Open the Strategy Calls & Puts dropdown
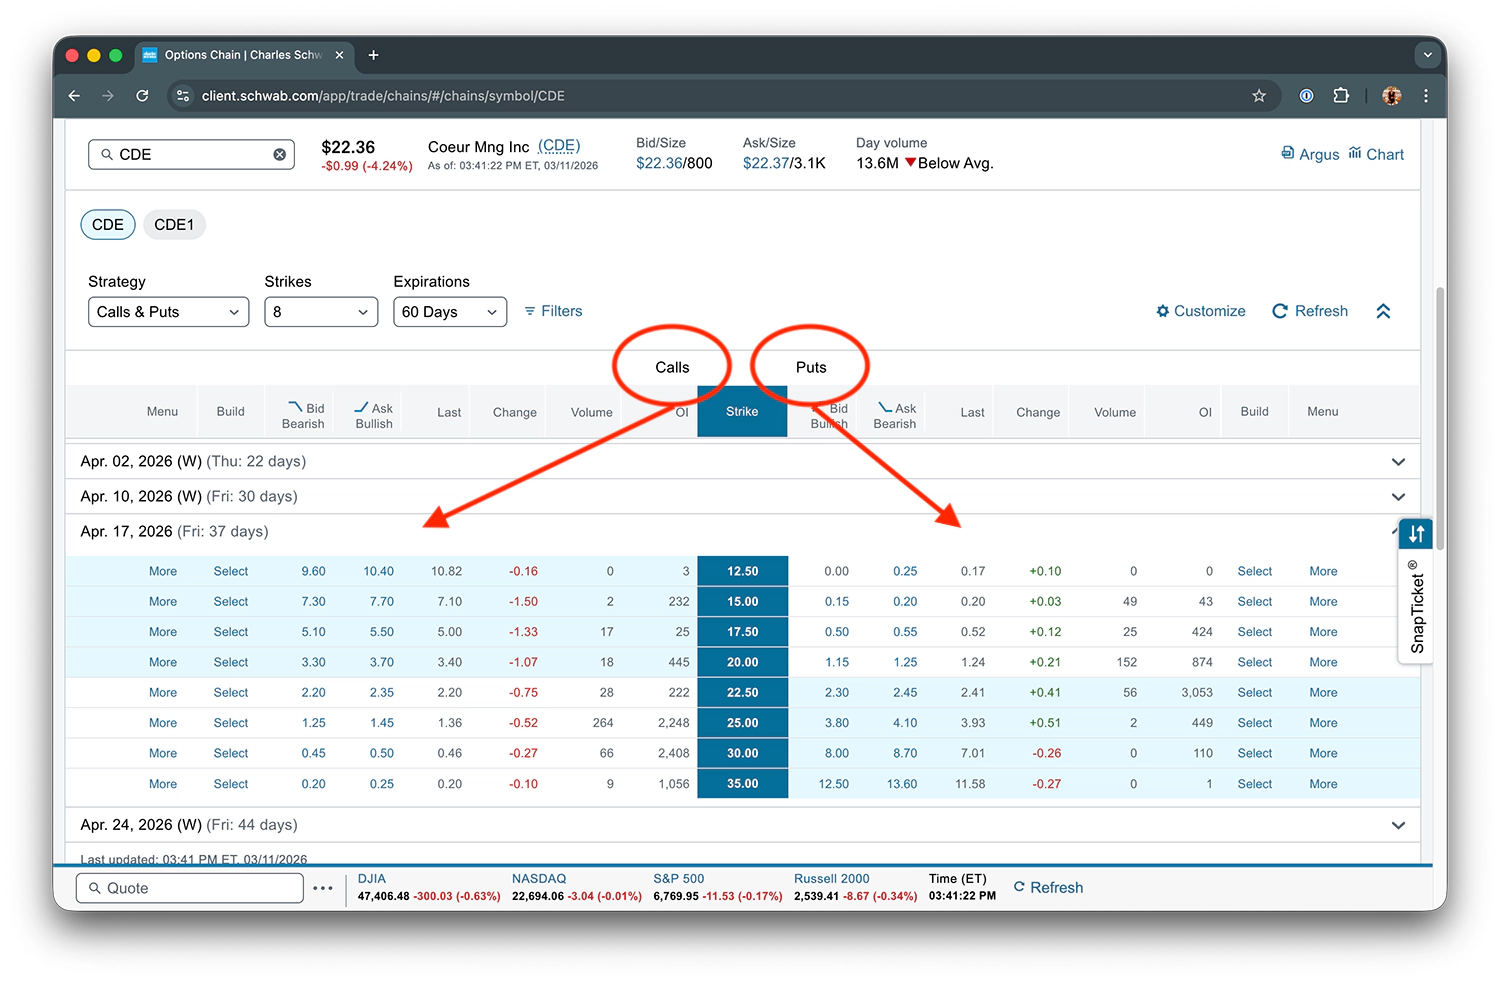The width and height of the screenshot is (1500, 981). [168, 312]
